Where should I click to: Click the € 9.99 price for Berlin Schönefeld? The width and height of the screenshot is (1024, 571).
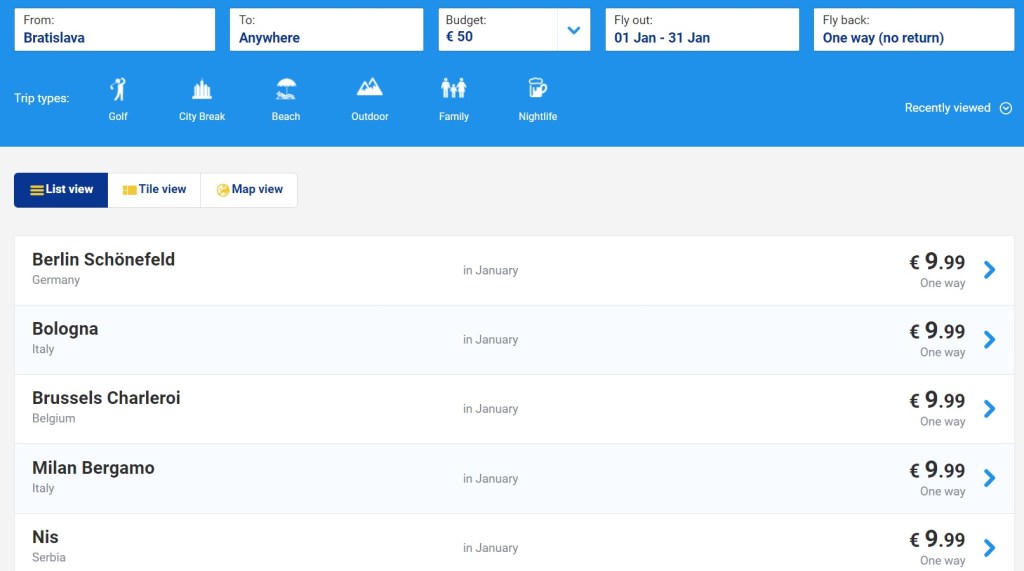937,261
